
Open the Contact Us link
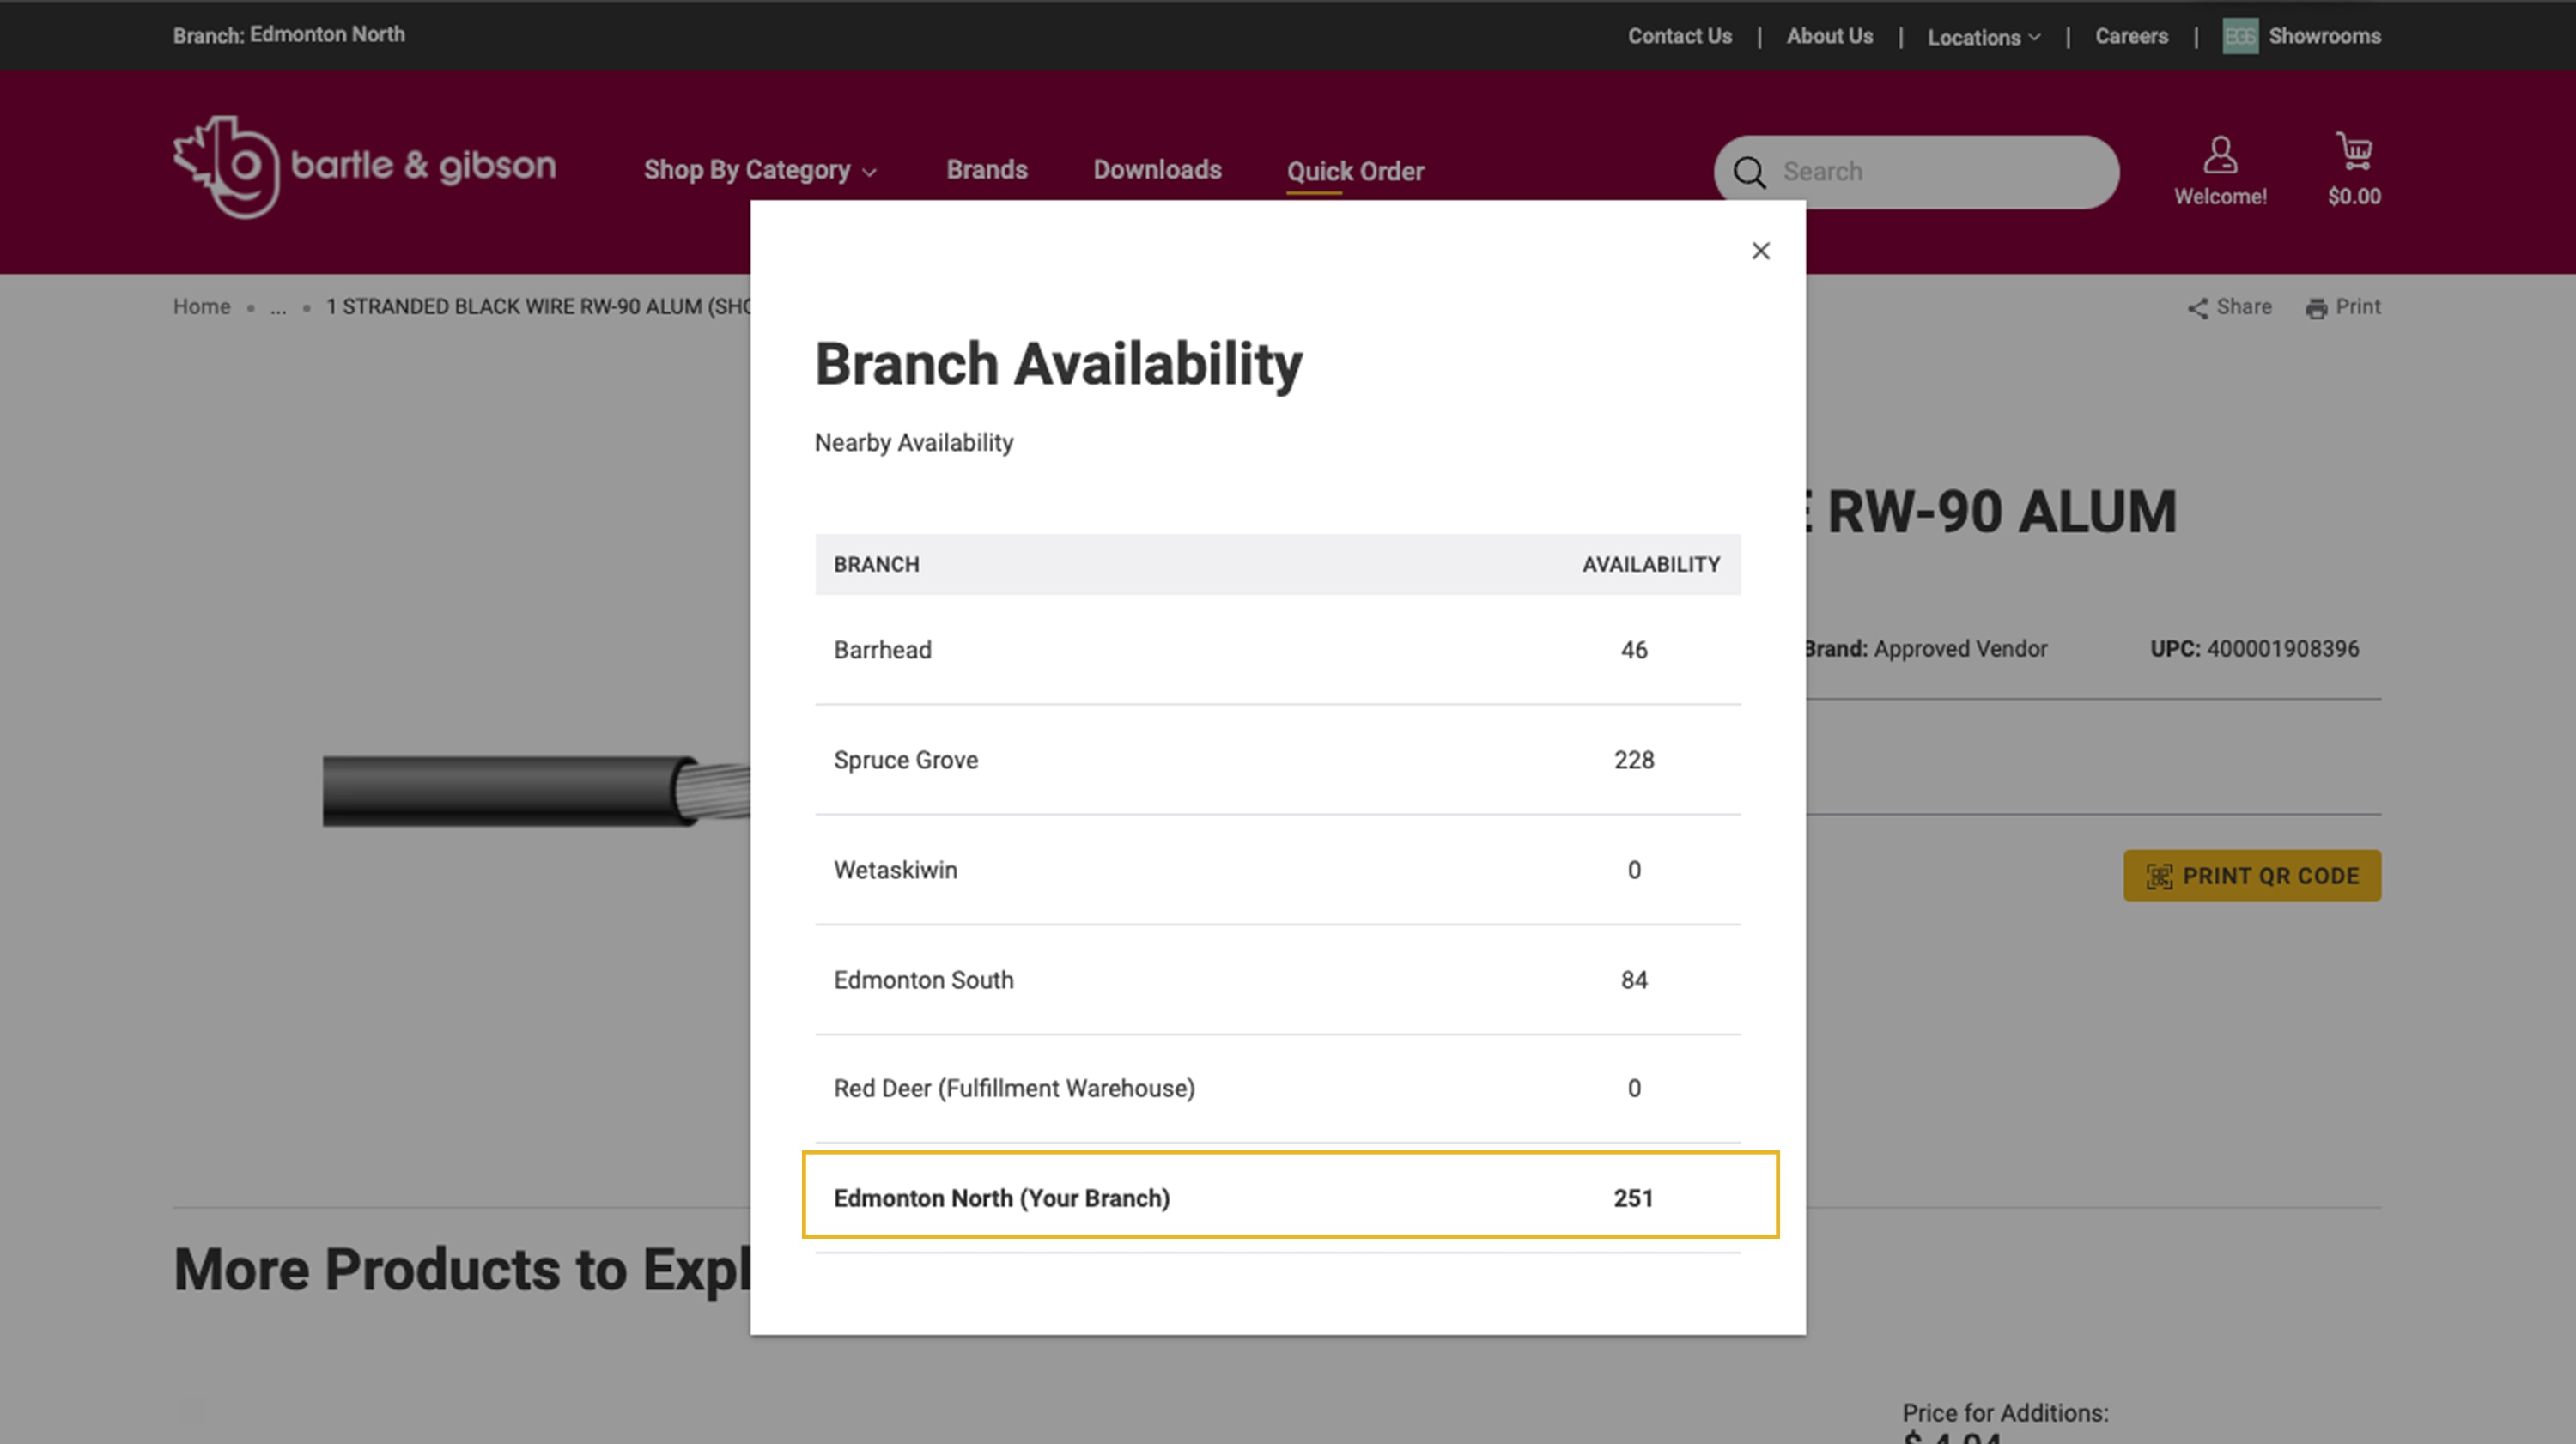click(x=1679, y=36)
